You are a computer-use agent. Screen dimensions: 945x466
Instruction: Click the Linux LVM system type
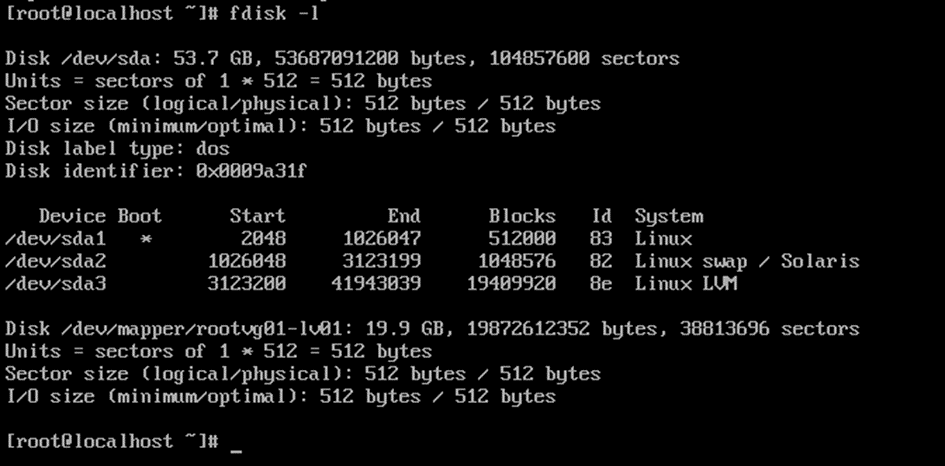[x=686, y=284]
